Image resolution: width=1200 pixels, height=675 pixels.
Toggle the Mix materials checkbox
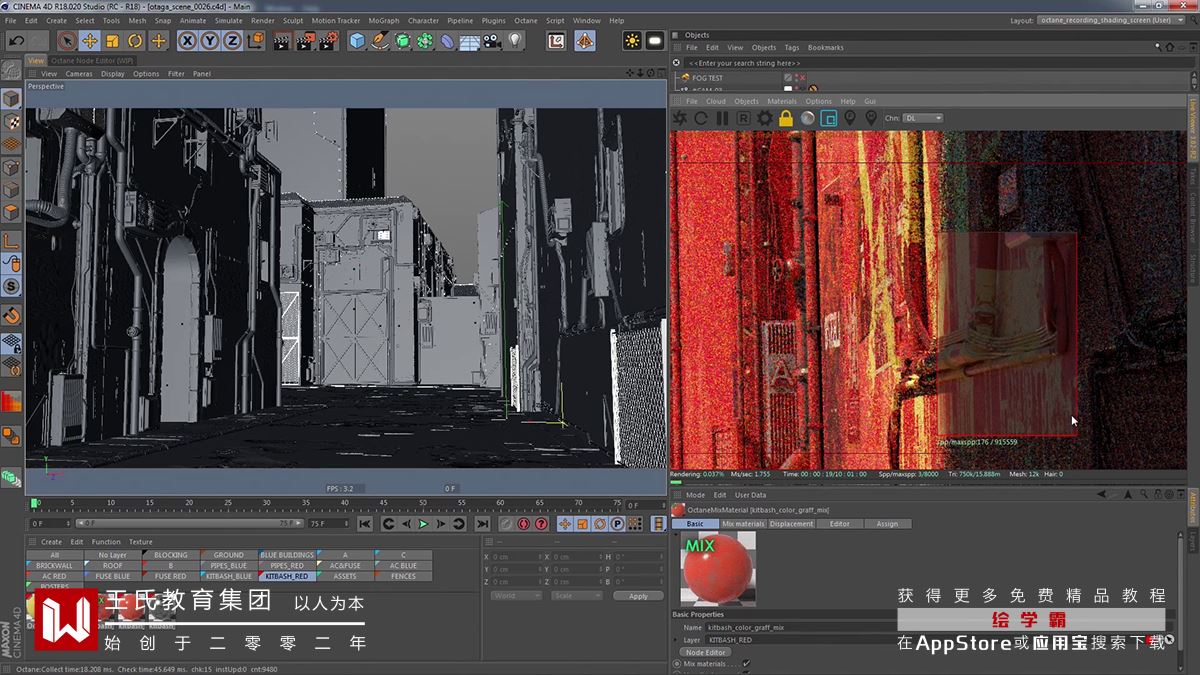747,663
